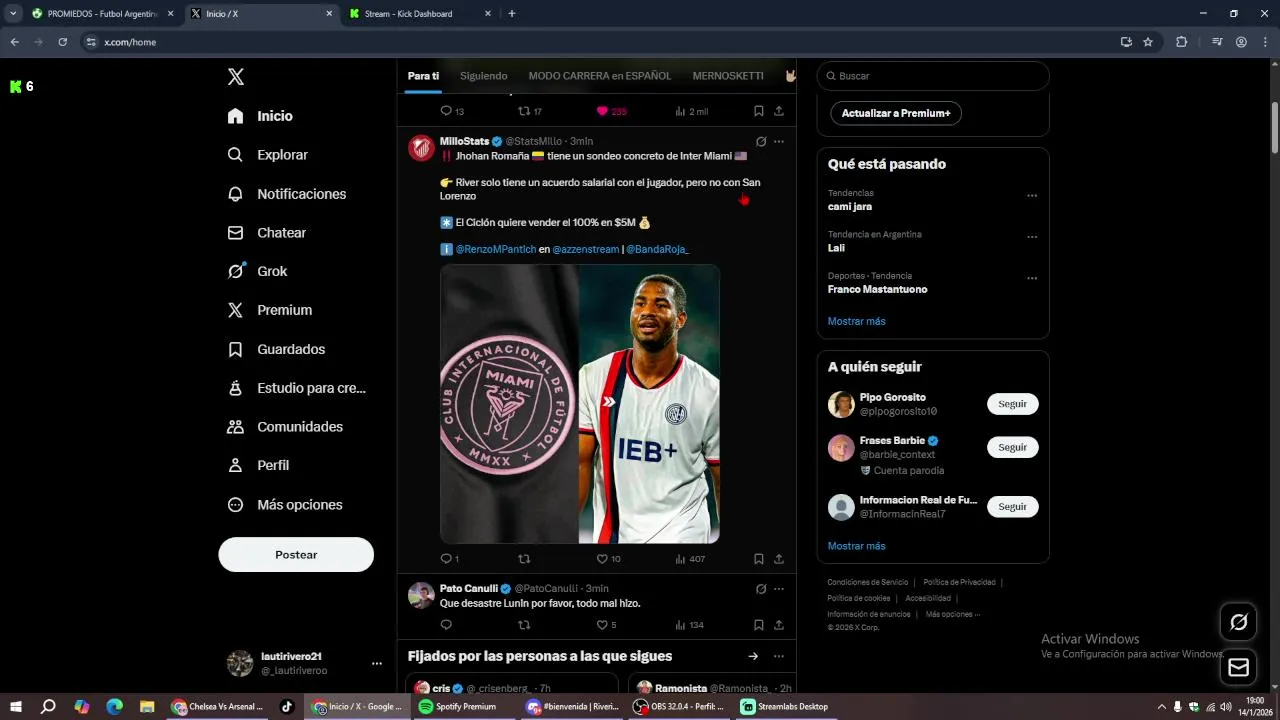1280x720 pixels.
Task: Bookmark the Pato Canulli post
Action: click(x=759, y=625)
